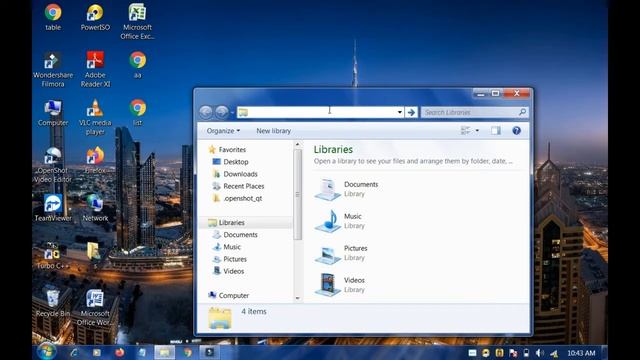
Task: Select the Videos library icon
Action: 327,285
